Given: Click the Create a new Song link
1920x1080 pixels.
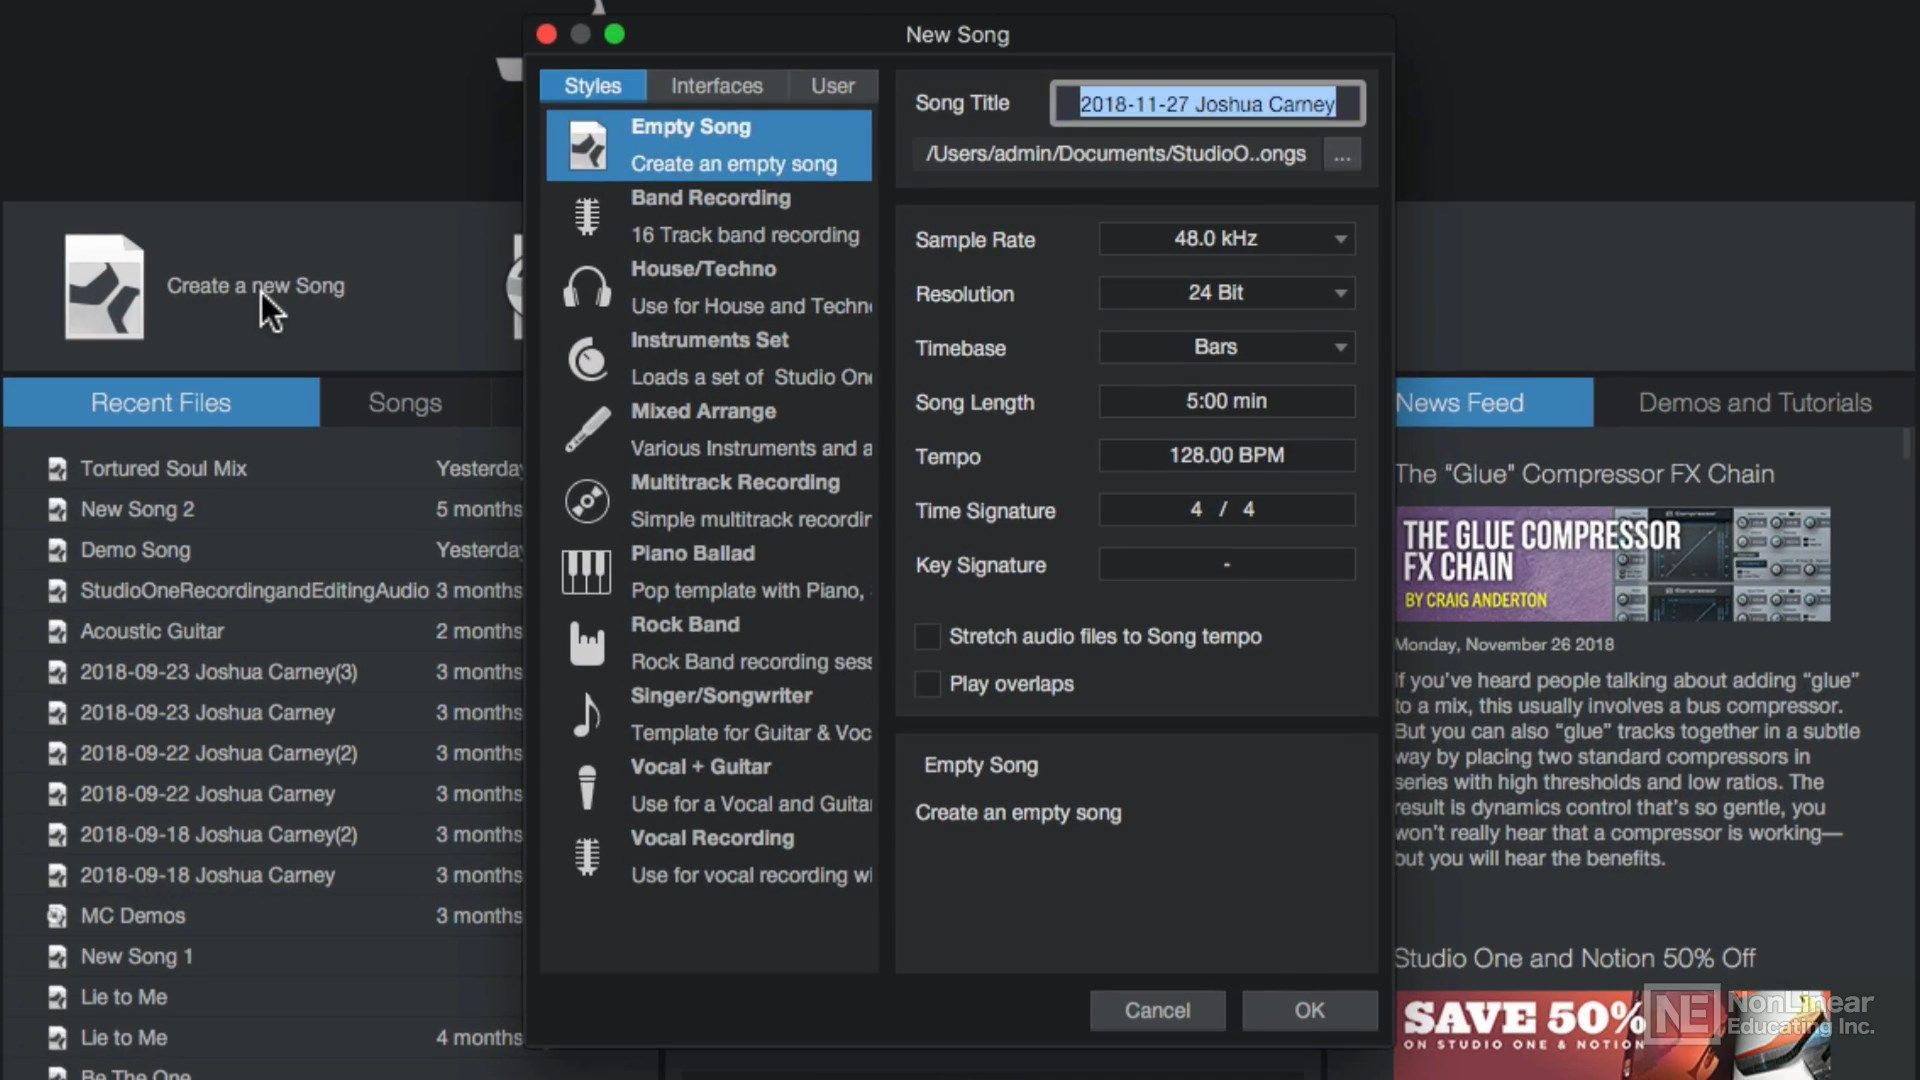Looking at the screenshot, I should [x=256, y=286].
